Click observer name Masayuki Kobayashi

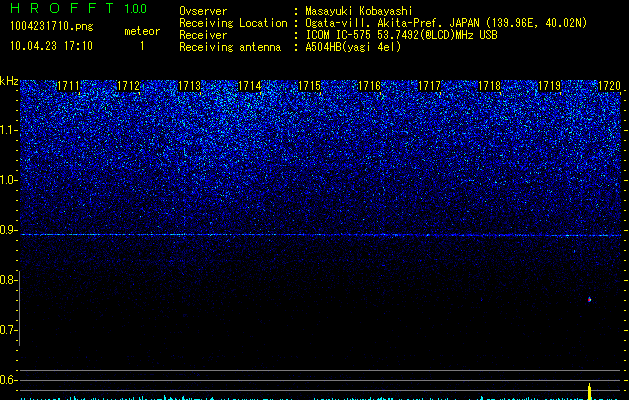(359, 11)
